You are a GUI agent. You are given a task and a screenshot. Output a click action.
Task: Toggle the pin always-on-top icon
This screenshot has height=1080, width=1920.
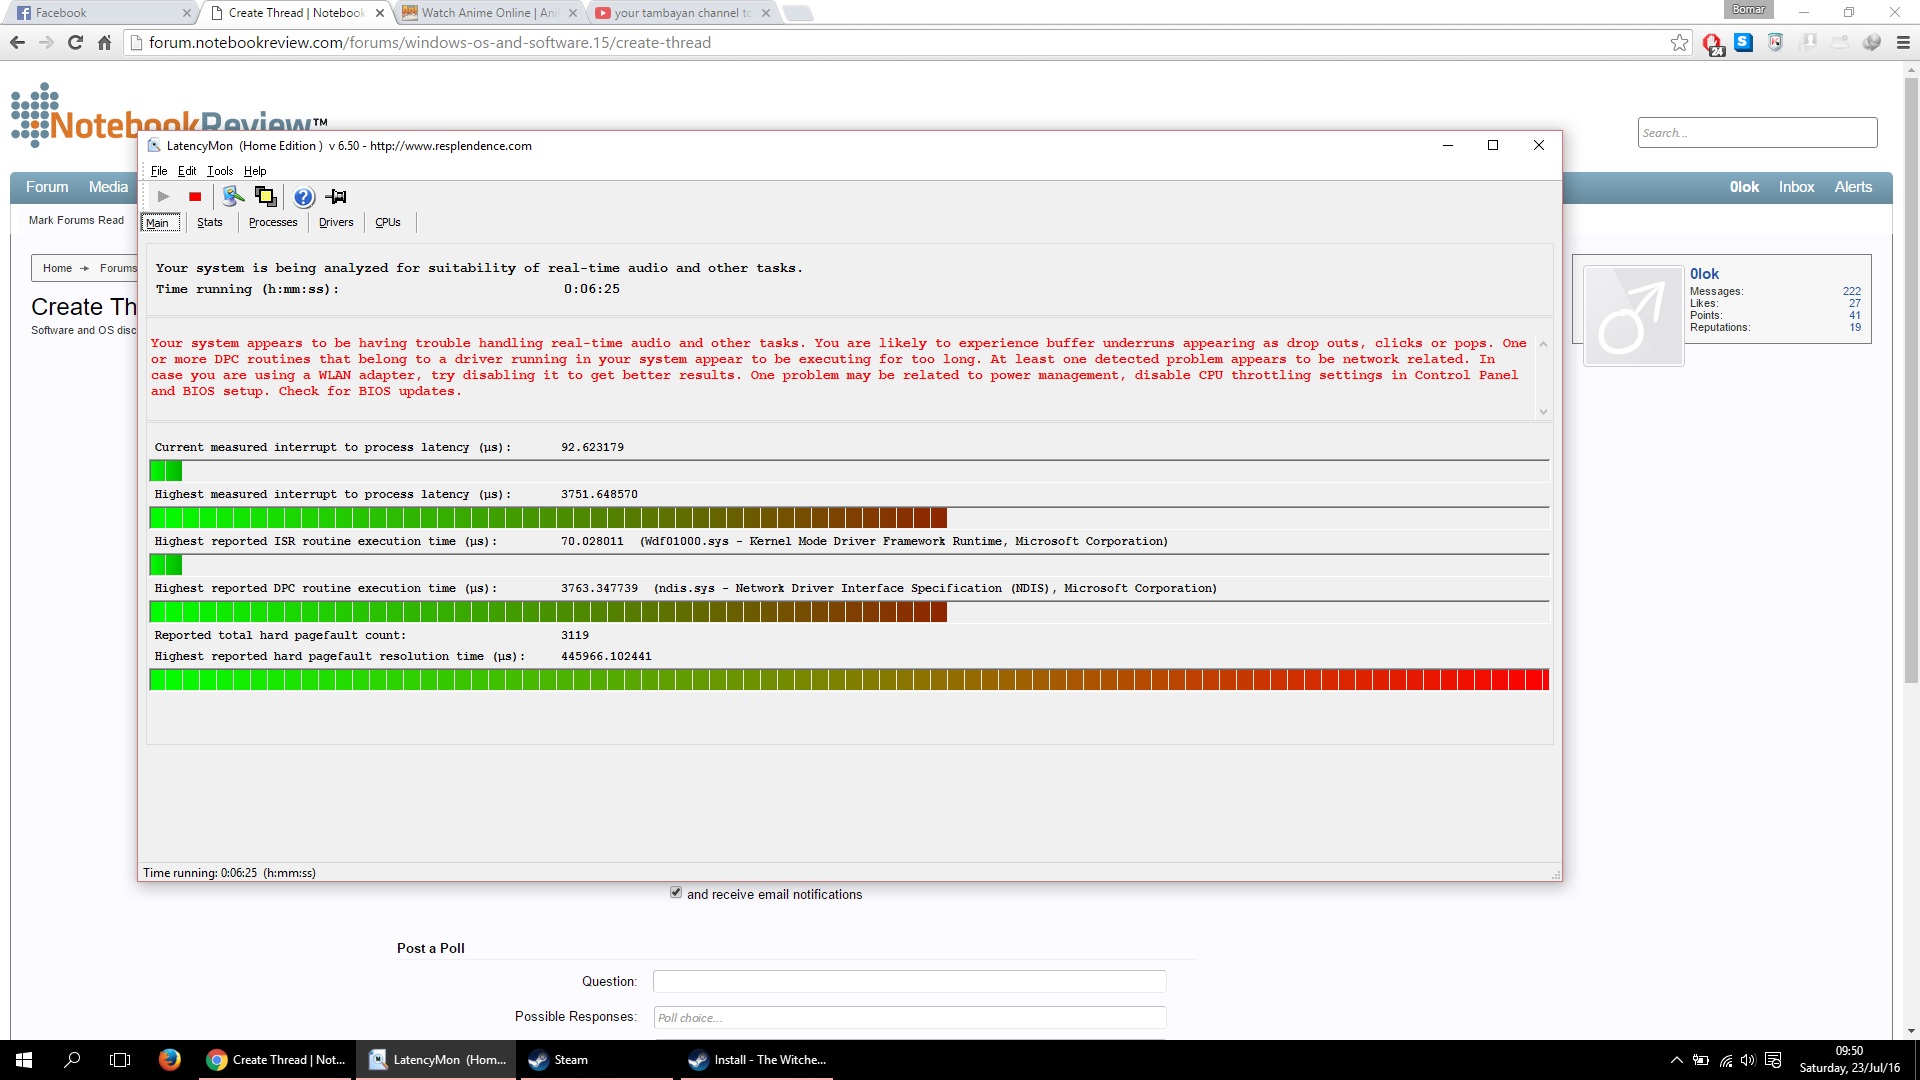(x=336, y=197)
